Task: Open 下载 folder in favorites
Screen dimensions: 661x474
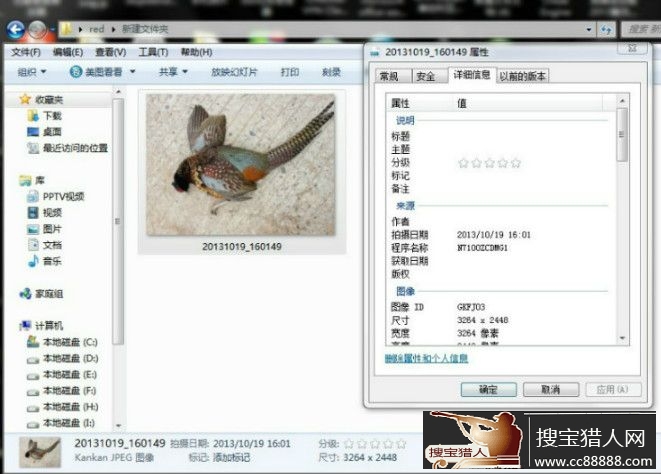Action: point(45,116)
